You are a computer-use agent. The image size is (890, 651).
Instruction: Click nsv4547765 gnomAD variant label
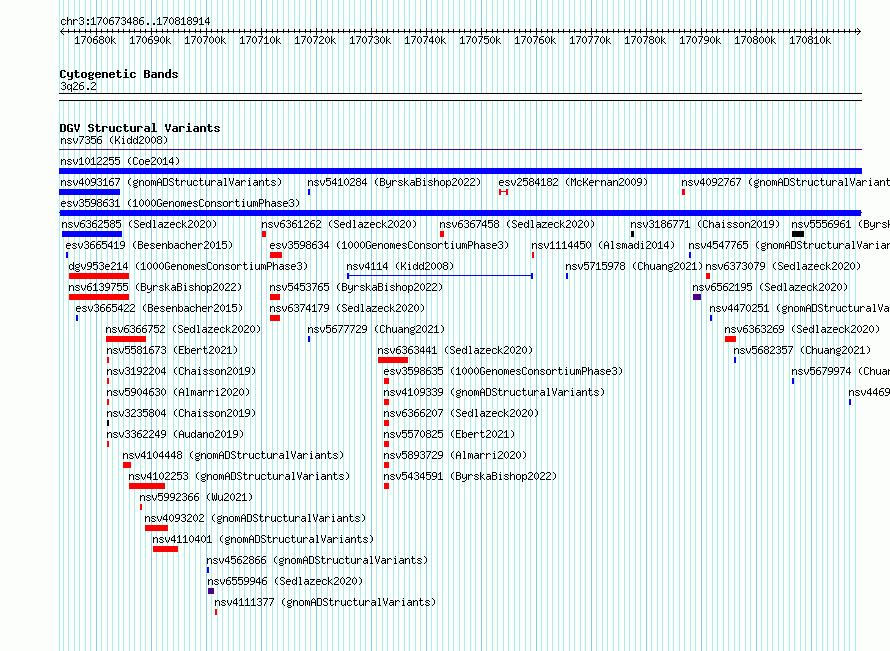[x=789, y=245]
